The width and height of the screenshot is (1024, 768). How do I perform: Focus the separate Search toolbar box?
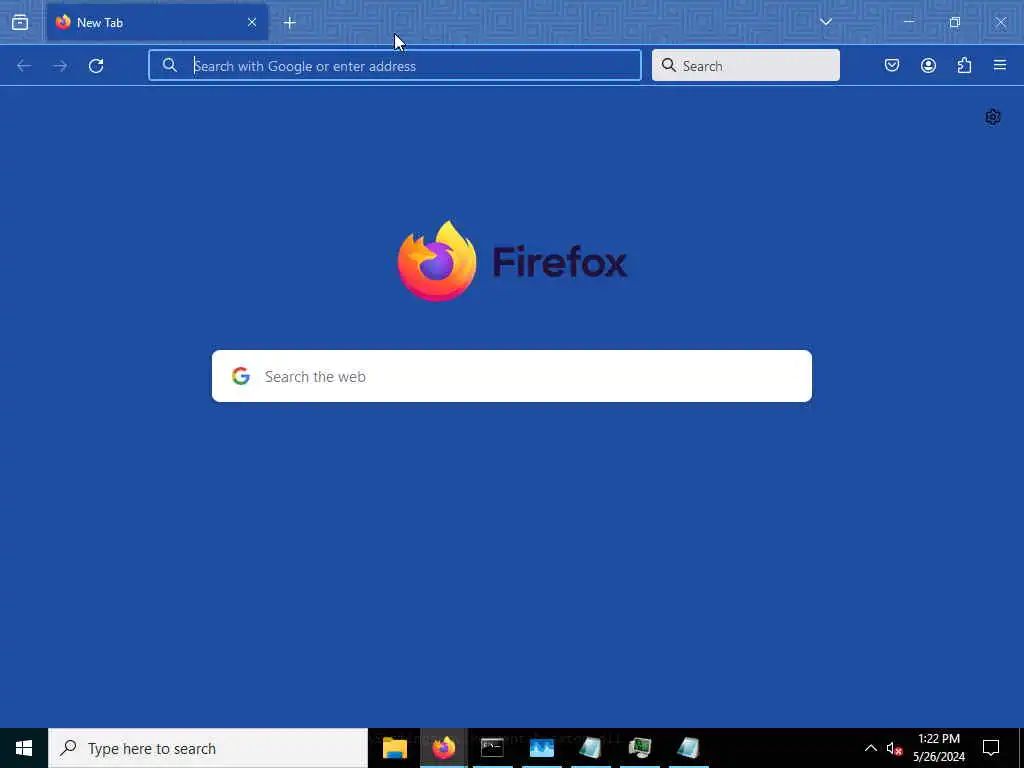pos(746,65)
